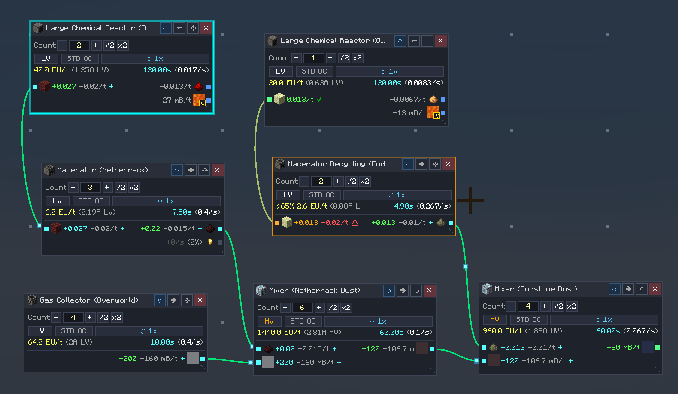Click the end stone input icon in Count 1 Large Chemical Reactor
Screen dimensions: 678x394
click(x=279, y=99)
